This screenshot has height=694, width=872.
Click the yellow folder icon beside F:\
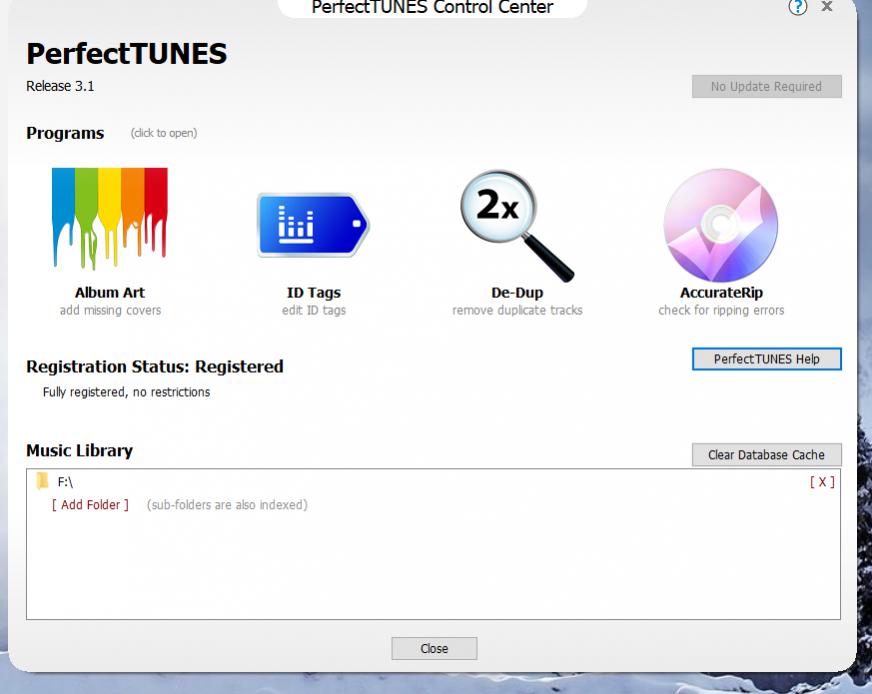pyautogui.click(x=42, y=482)
